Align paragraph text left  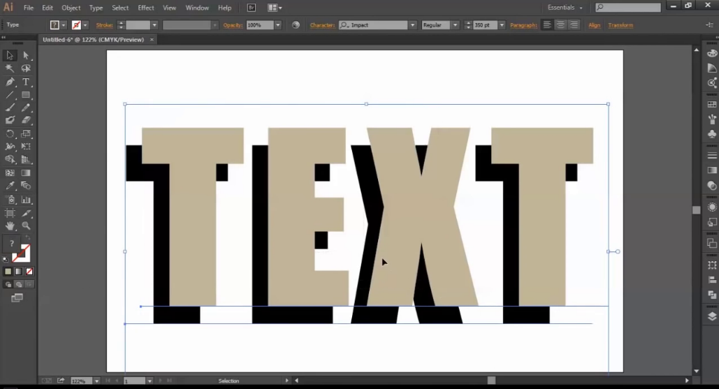[x=547, y=25]
